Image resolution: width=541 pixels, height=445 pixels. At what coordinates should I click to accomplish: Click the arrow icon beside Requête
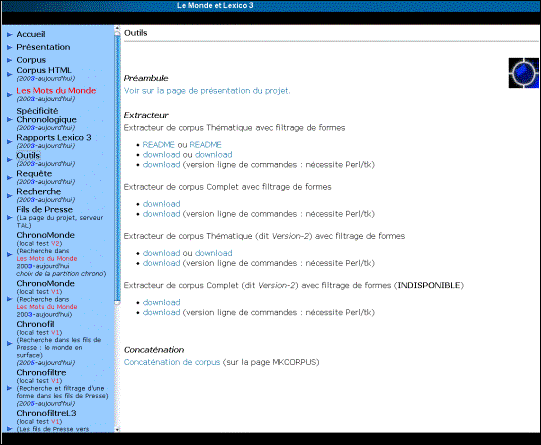pos(10,178)
